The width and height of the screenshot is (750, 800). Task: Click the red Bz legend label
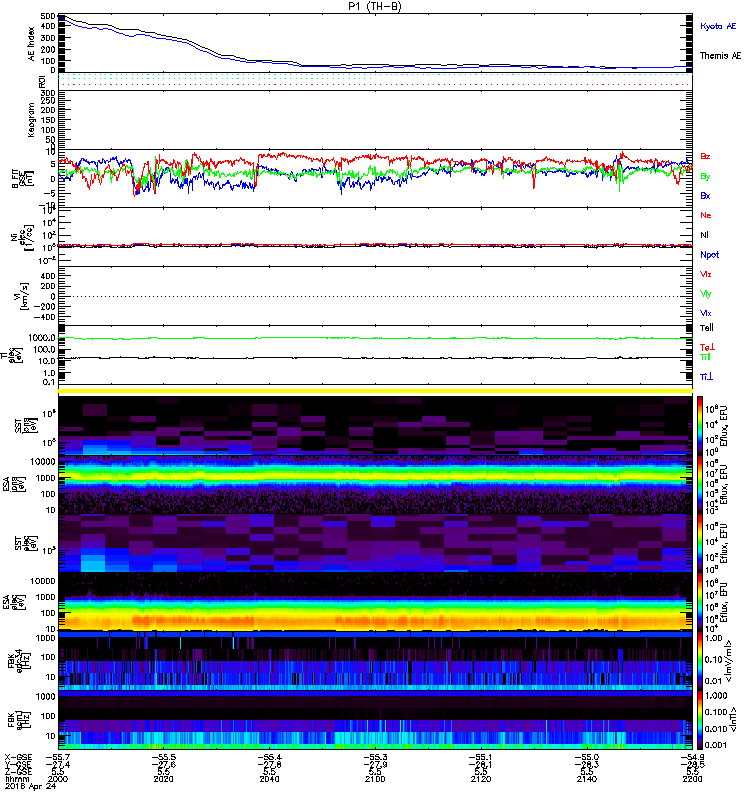(705, 157)
